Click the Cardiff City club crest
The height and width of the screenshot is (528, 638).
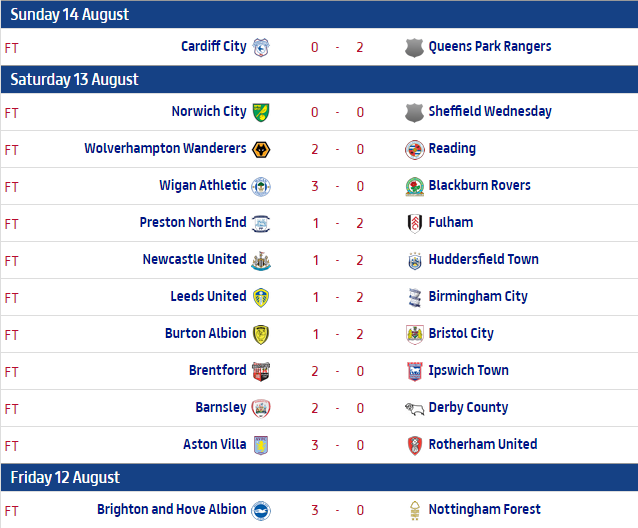261,47
